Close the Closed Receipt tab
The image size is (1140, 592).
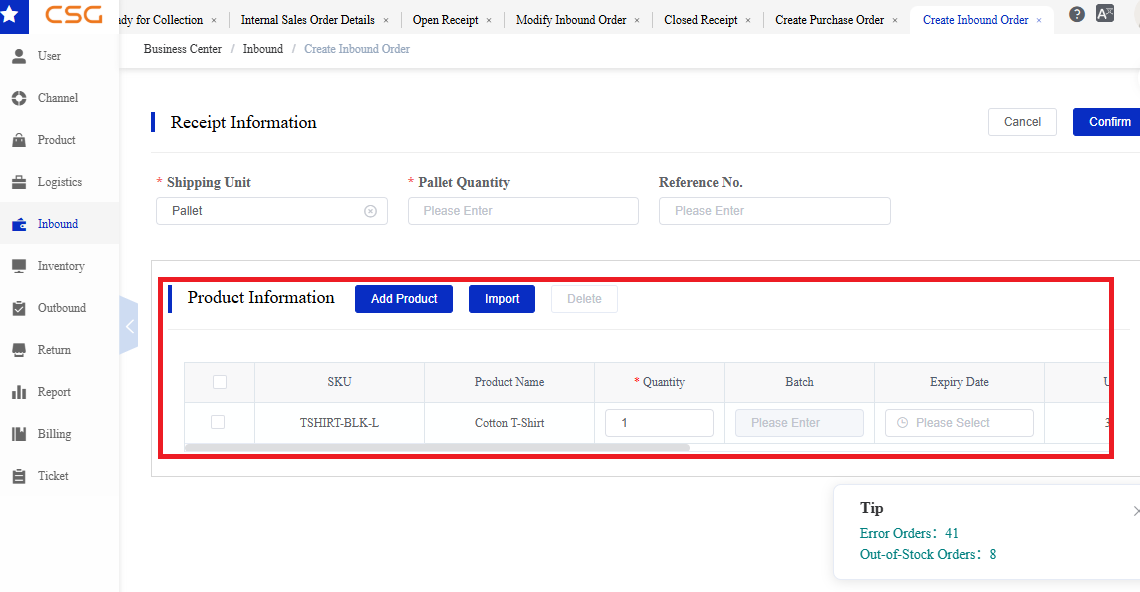[748, 20]
